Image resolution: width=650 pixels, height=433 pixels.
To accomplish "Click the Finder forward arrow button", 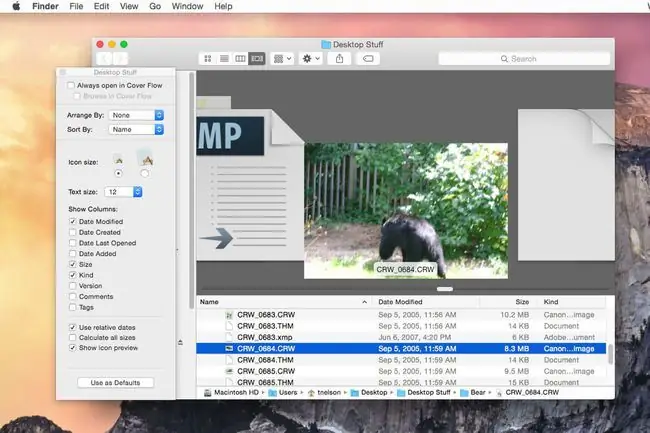I will click(x=120, y=59).
